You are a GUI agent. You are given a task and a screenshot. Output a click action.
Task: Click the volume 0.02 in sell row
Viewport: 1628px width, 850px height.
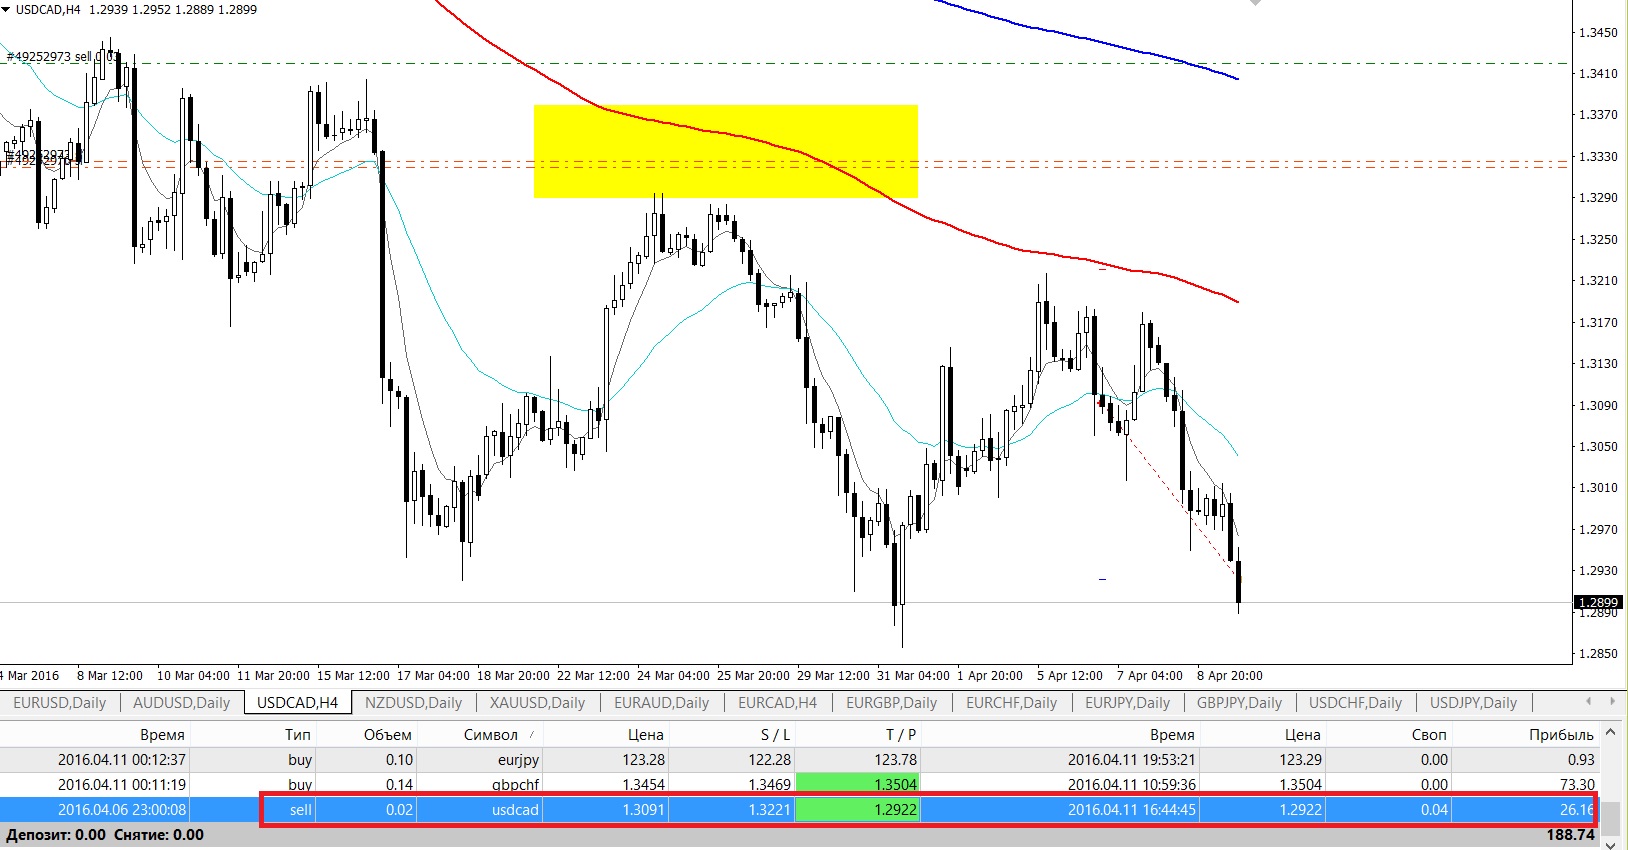point(399,809)
